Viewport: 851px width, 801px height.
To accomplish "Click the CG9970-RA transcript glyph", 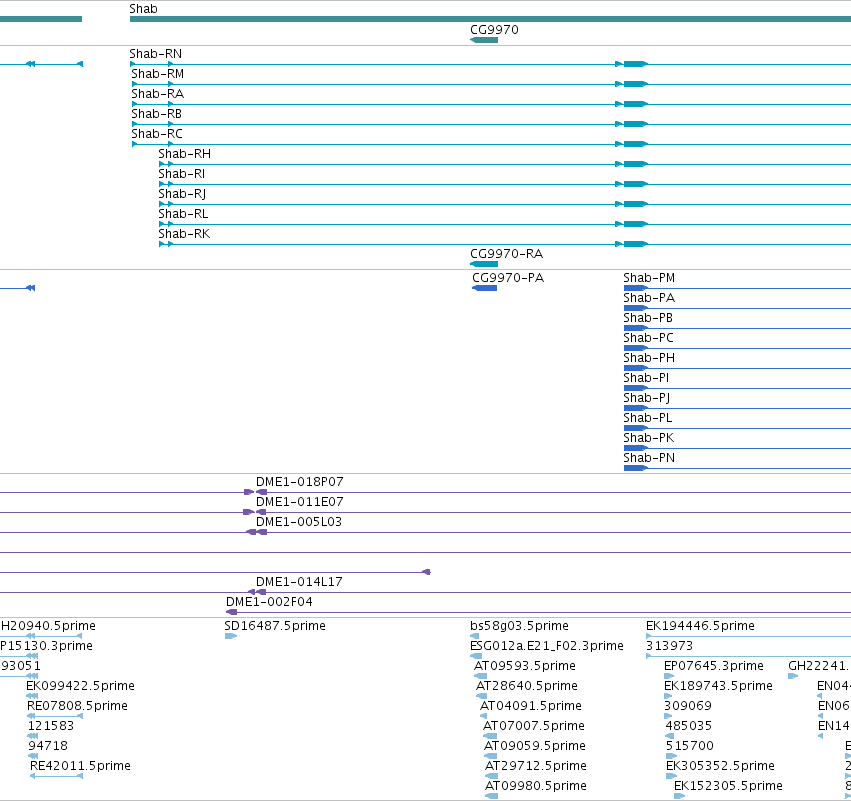I will tap(484, 264).
